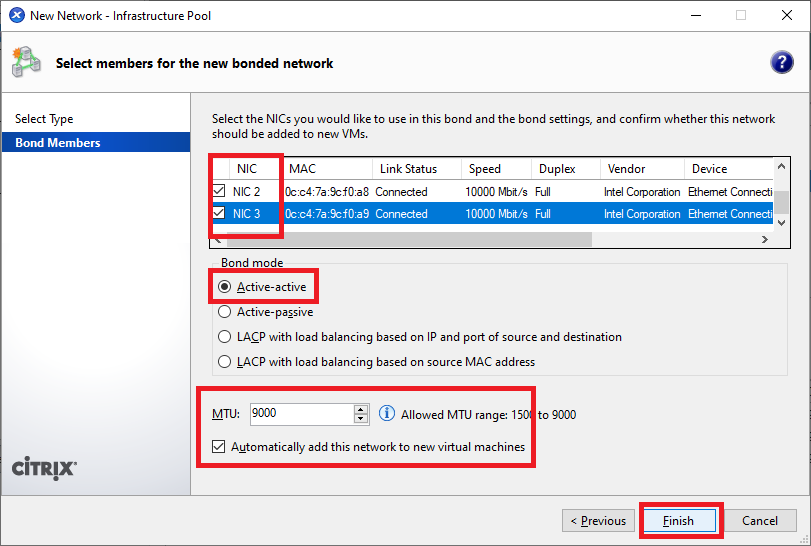Go to the Select Type step
This screenshot has width=811, height=546.
[x=44, y=119]
